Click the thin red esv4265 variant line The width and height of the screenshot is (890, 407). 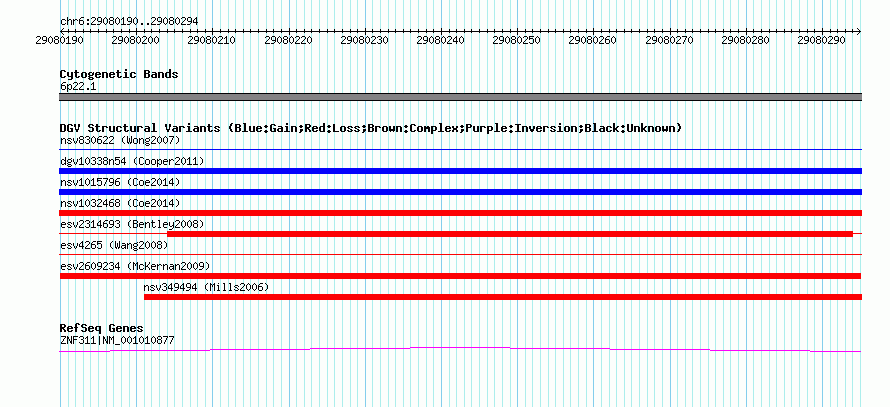coord(461,255)
